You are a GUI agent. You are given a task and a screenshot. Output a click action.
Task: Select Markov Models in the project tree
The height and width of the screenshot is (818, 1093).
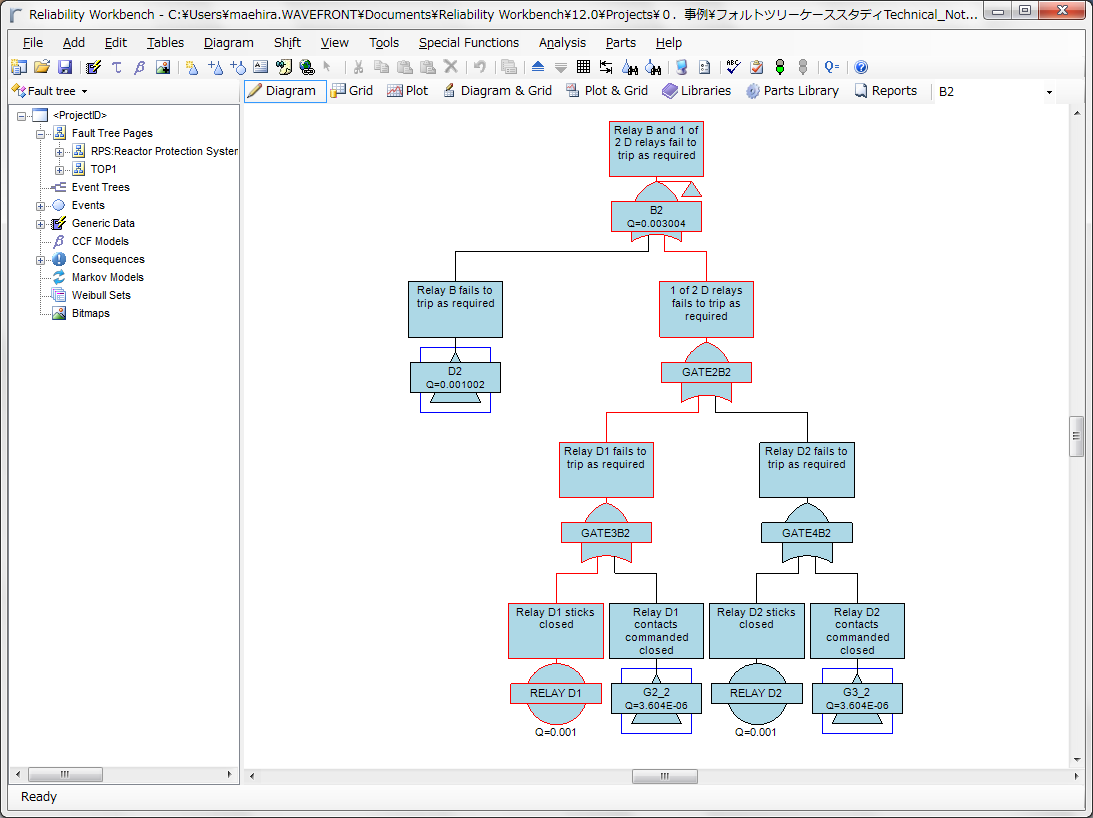pos(107,277)
